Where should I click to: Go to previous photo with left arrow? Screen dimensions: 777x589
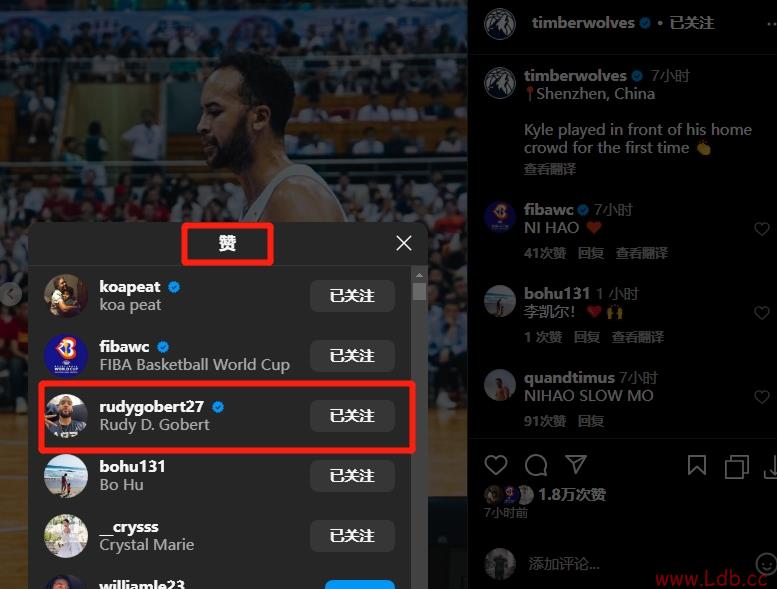coord(10,294)
